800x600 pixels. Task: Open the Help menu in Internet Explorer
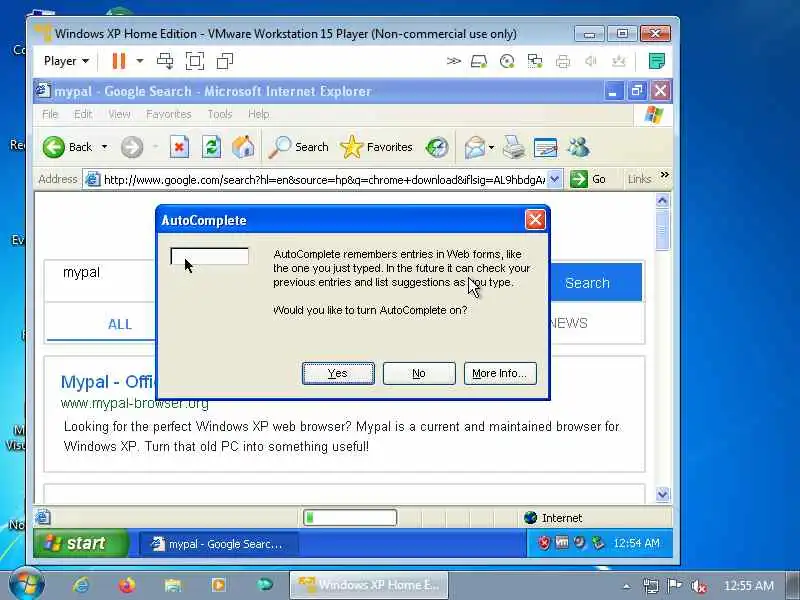point(258,114)
